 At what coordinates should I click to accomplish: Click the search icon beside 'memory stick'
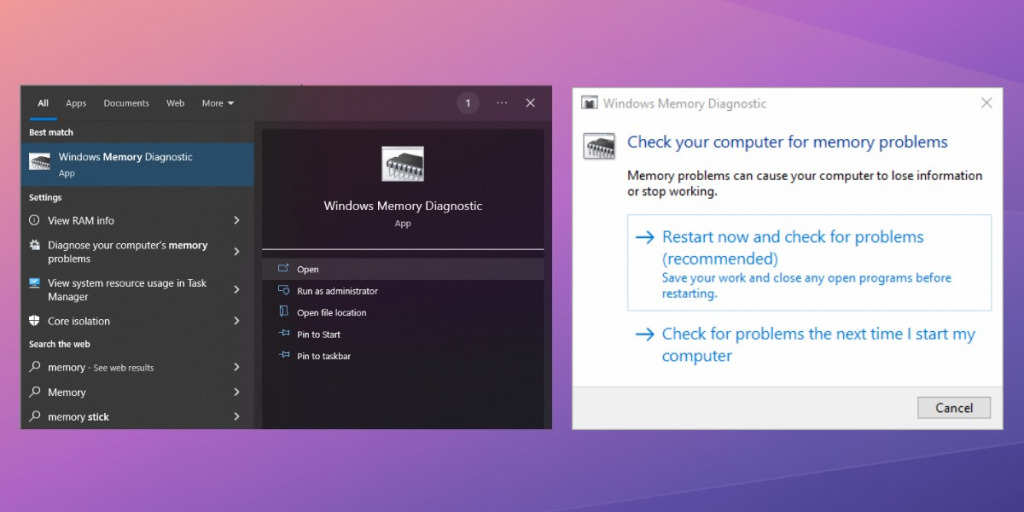(x=35, y=416)
